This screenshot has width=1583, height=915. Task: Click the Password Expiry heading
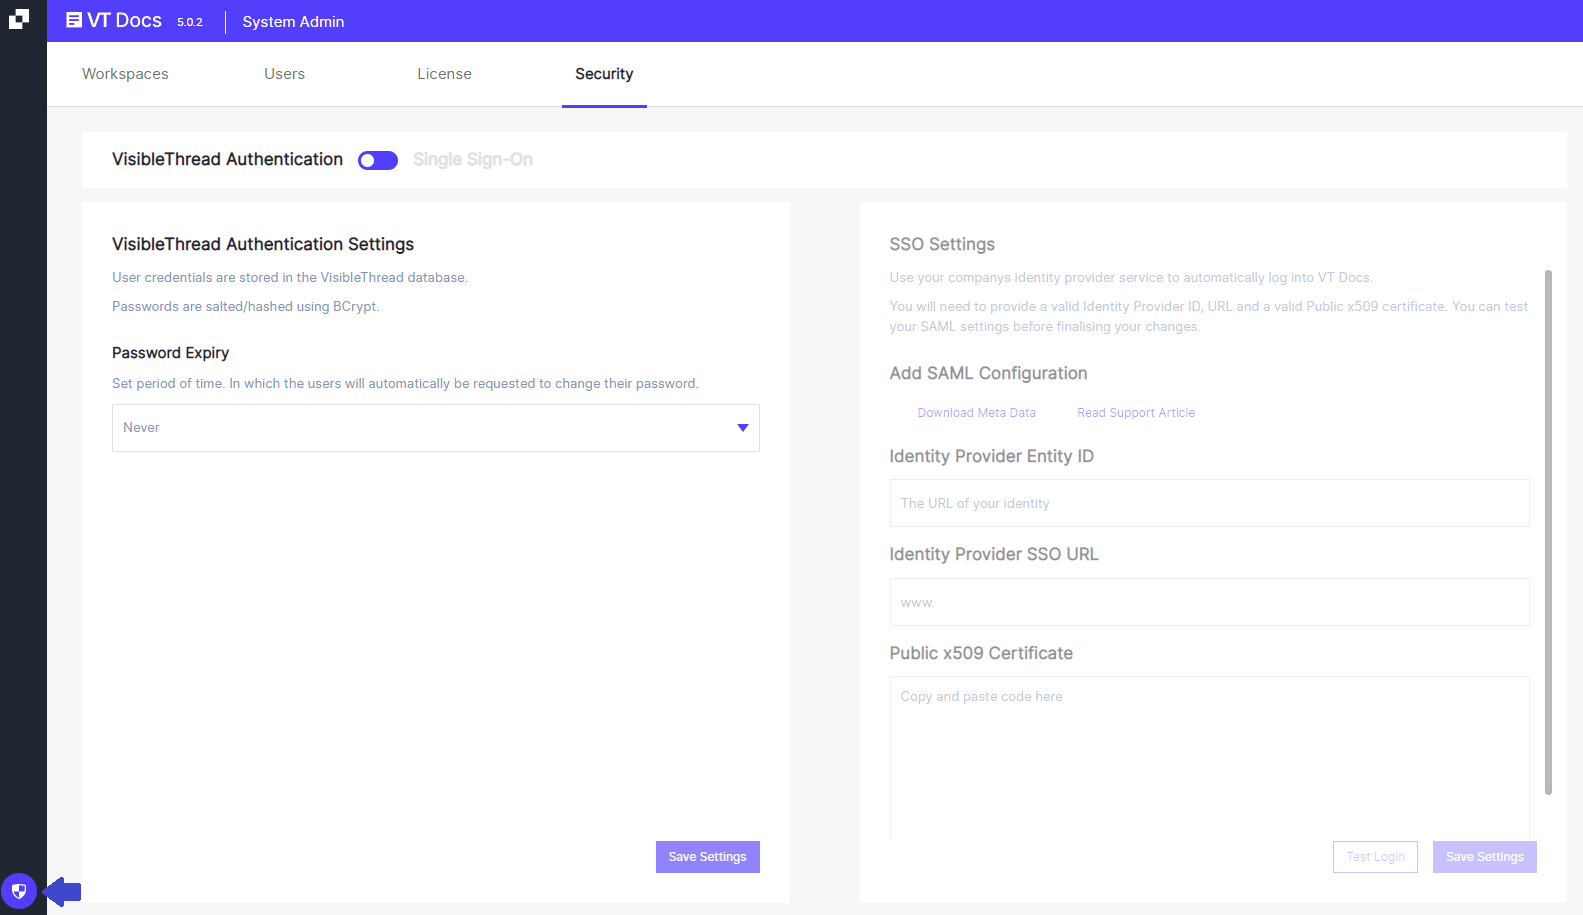[x=171, y=353]
